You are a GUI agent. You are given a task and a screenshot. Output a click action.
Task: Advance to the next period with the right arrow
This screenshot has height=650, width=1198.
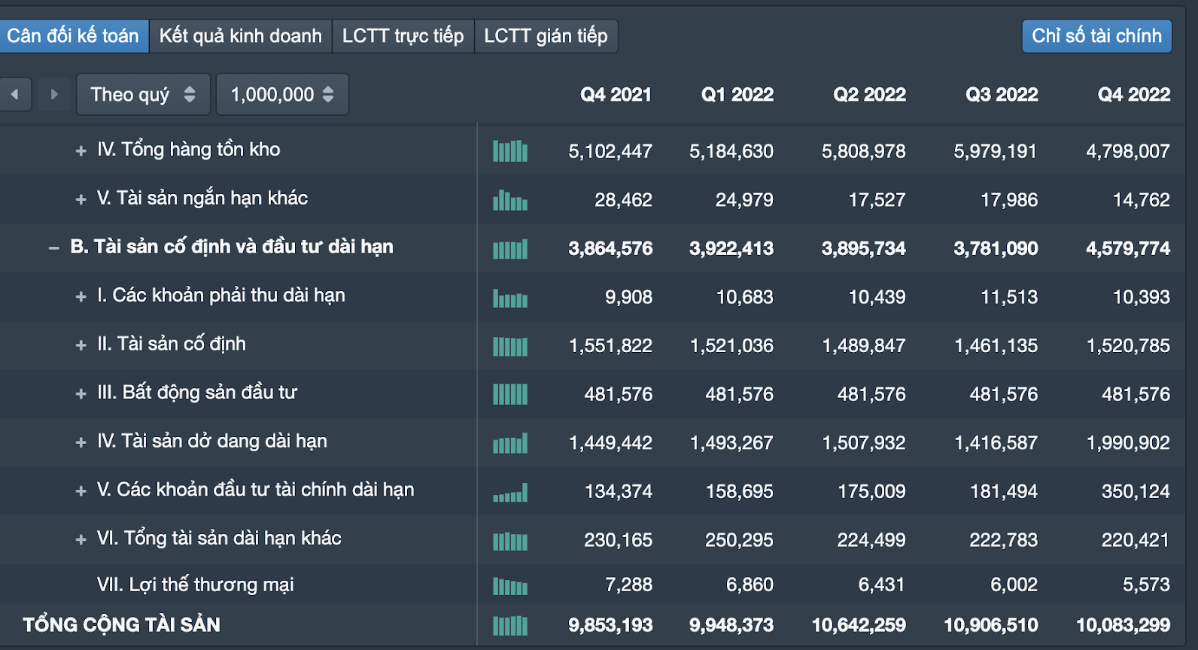pos(54,95)
